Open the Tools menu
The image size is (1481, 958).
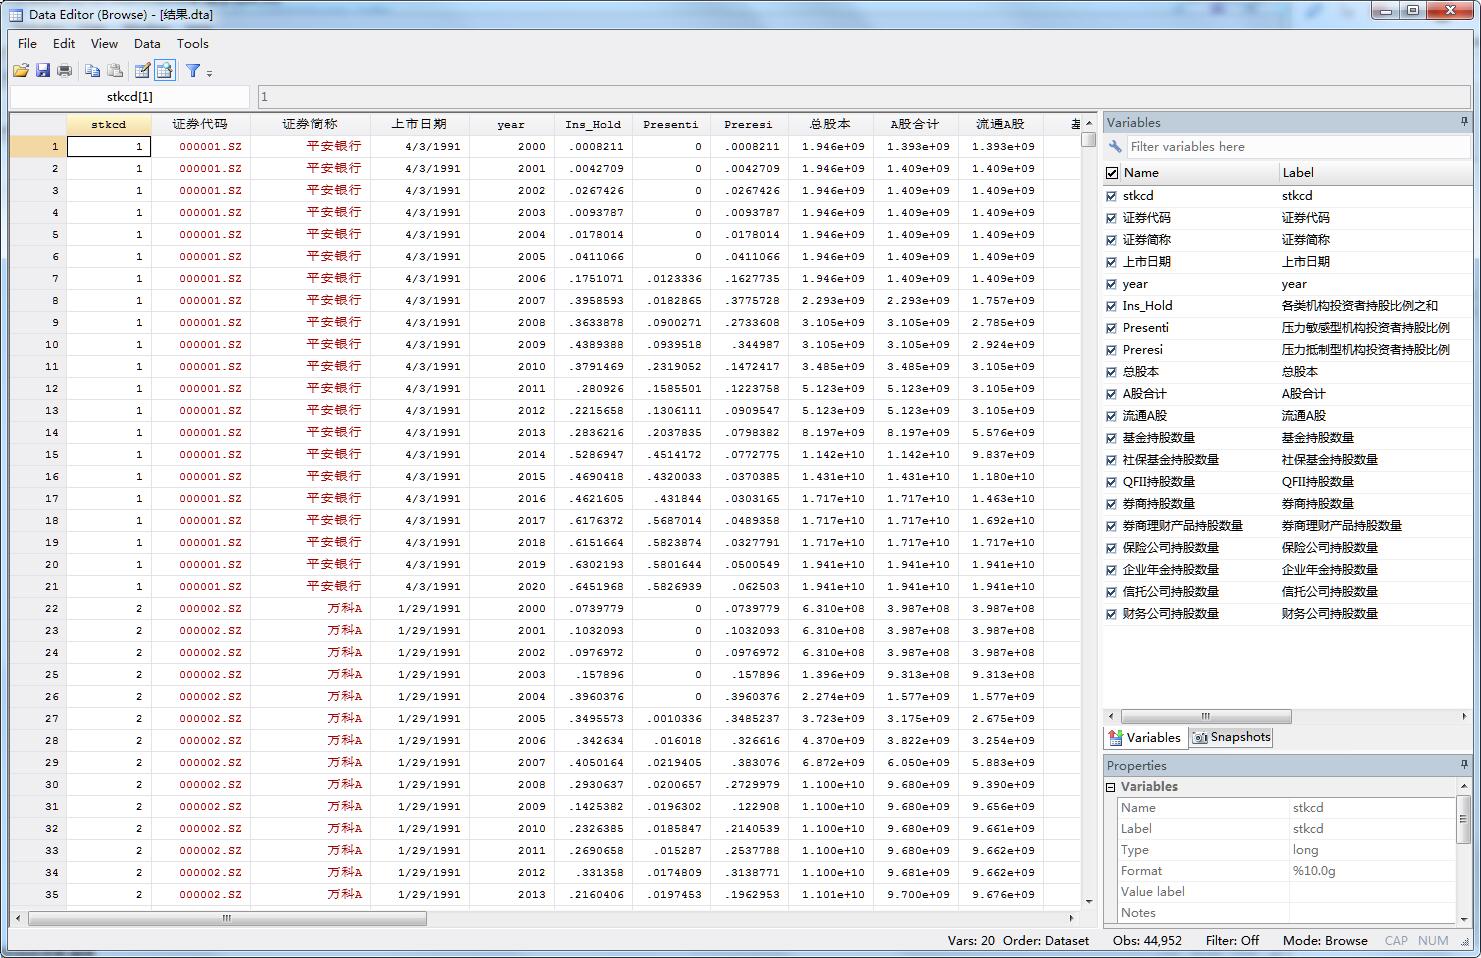coord(192,43)
